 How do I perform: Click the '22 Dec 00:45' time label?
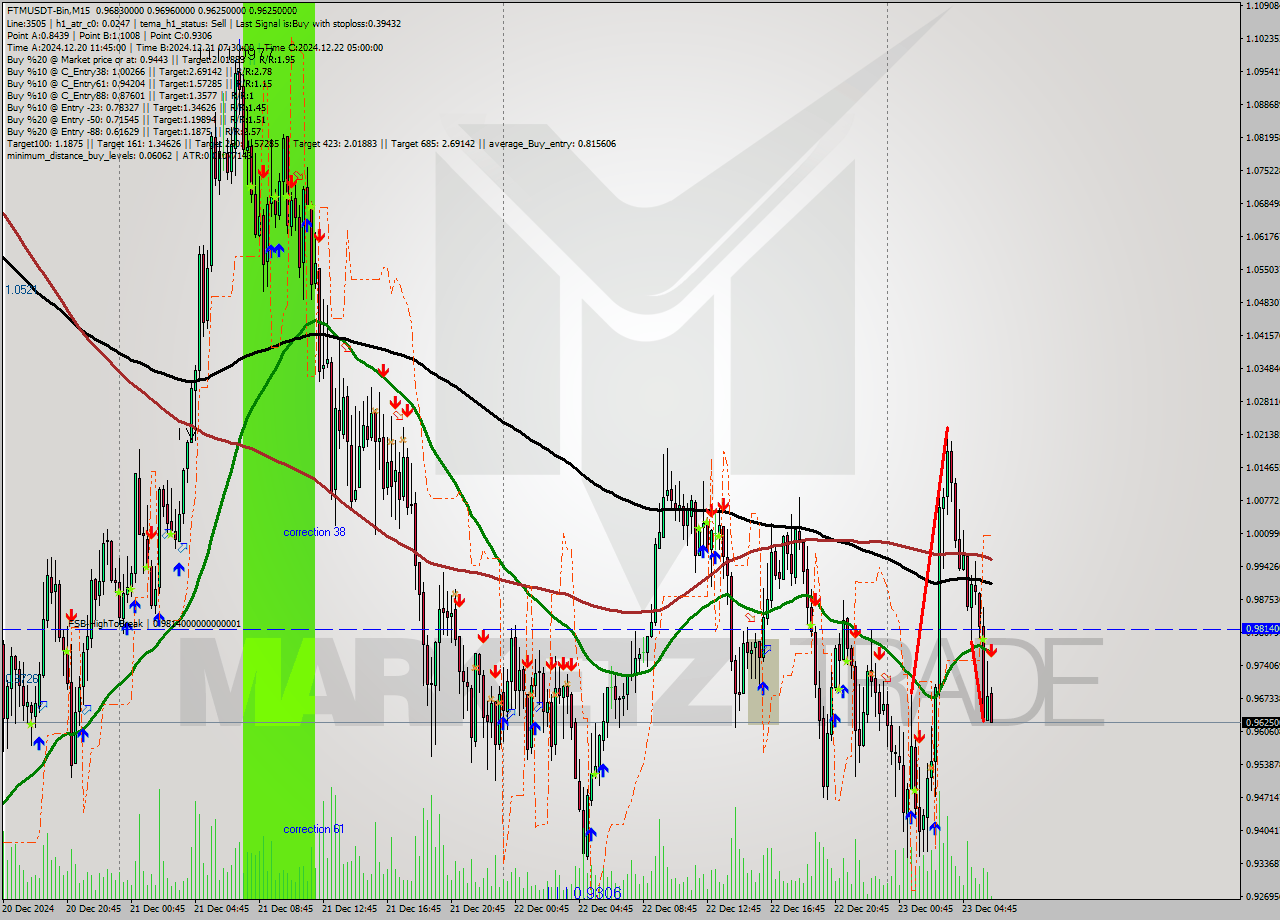[542, 909]
